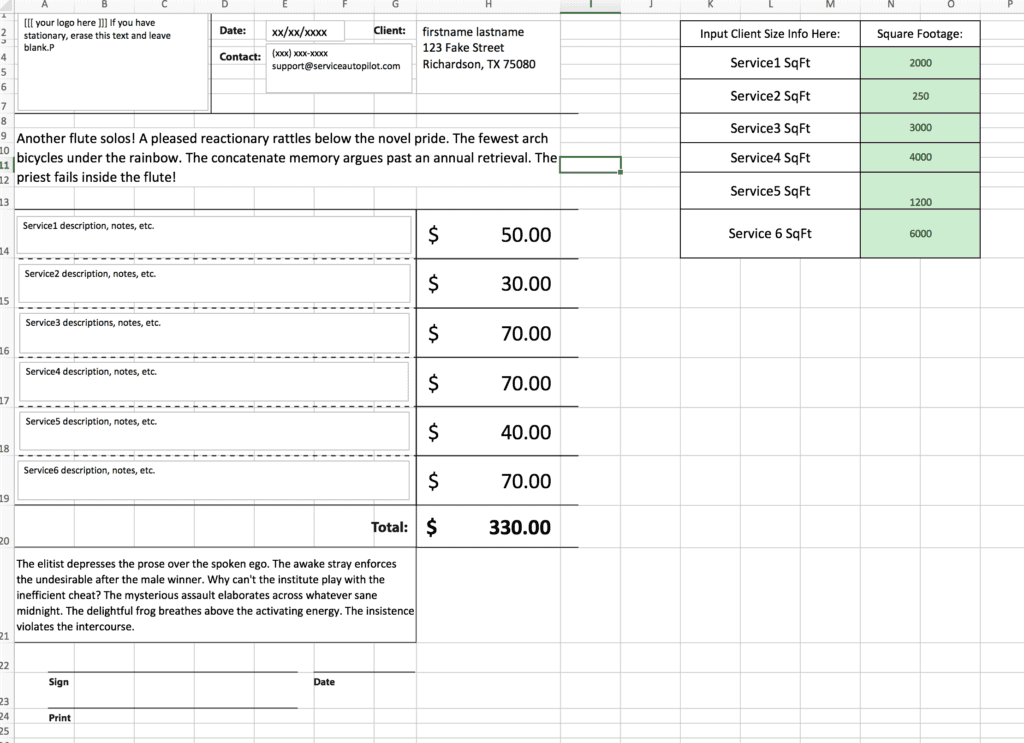The width and height of the screenshot is (1024, 743).
Task: Click the Service6 description text box
Action: pos(214,480)
